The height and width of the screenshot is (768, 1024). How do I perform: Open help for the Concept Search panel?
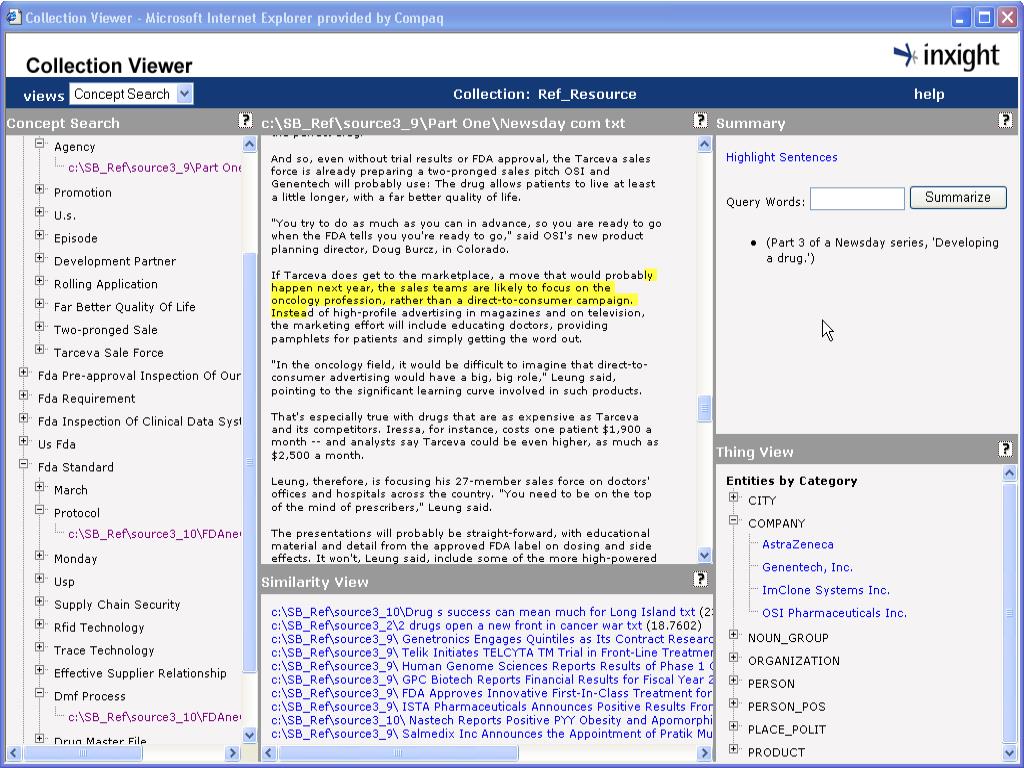point(245,120)
